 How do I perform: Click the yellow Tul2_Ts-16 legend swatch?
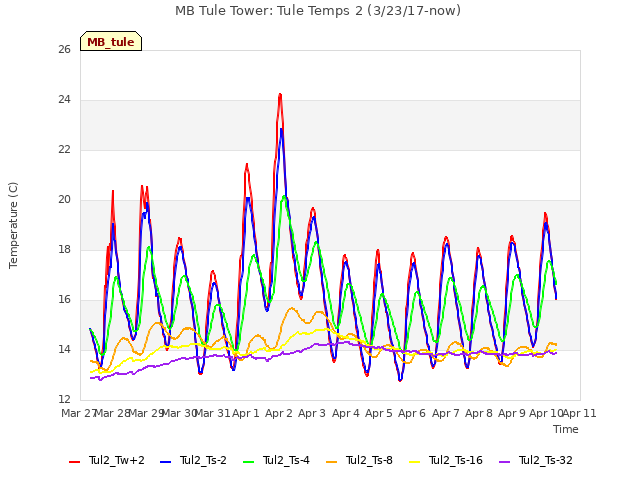click(415, 462)
